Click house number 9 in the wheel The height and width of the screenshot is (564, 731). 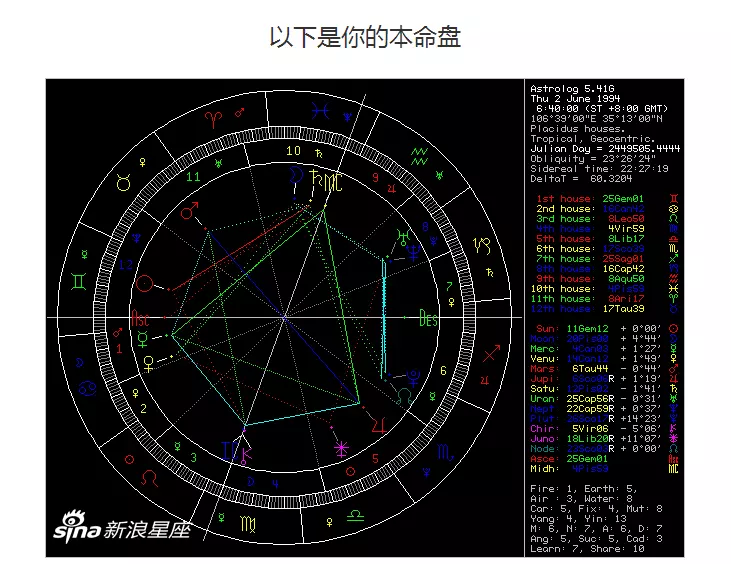click(x=375, y=177)
